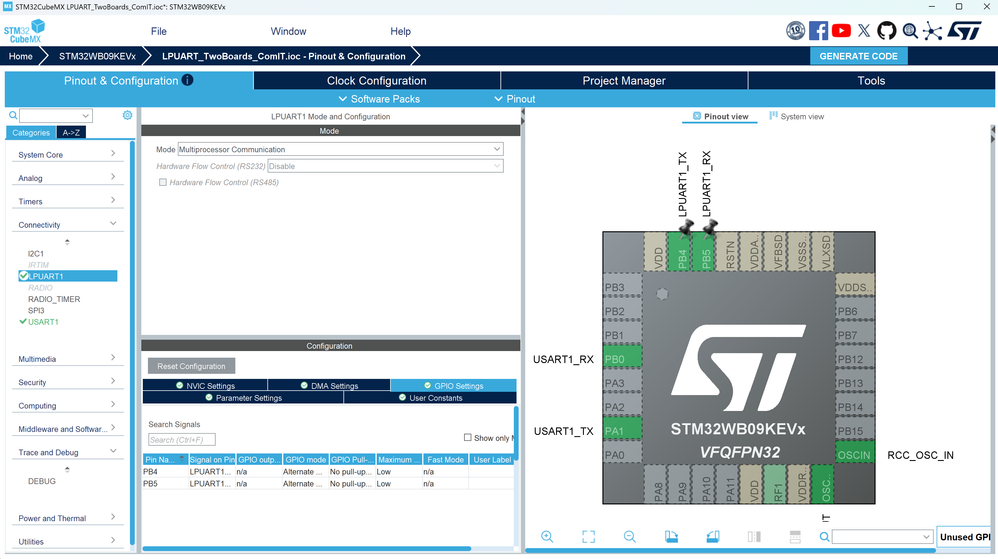Select USART1 in Connectivity list
Image resolution: width=998 pixels, height=559 pixels.
click(x=43, y=322)
